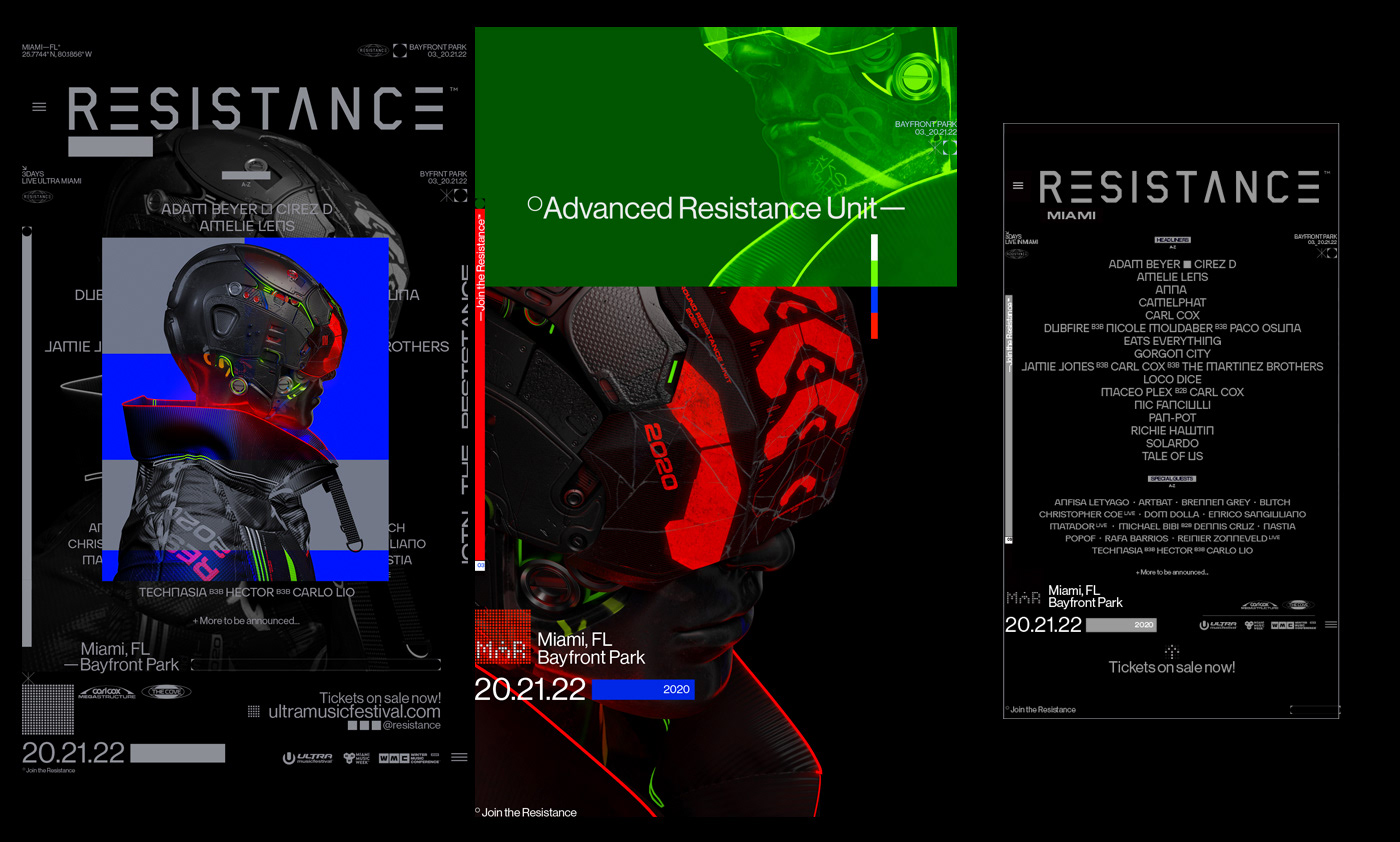
Task: Click the blue 2020 bar on center poster
Action: pos(643,690)
